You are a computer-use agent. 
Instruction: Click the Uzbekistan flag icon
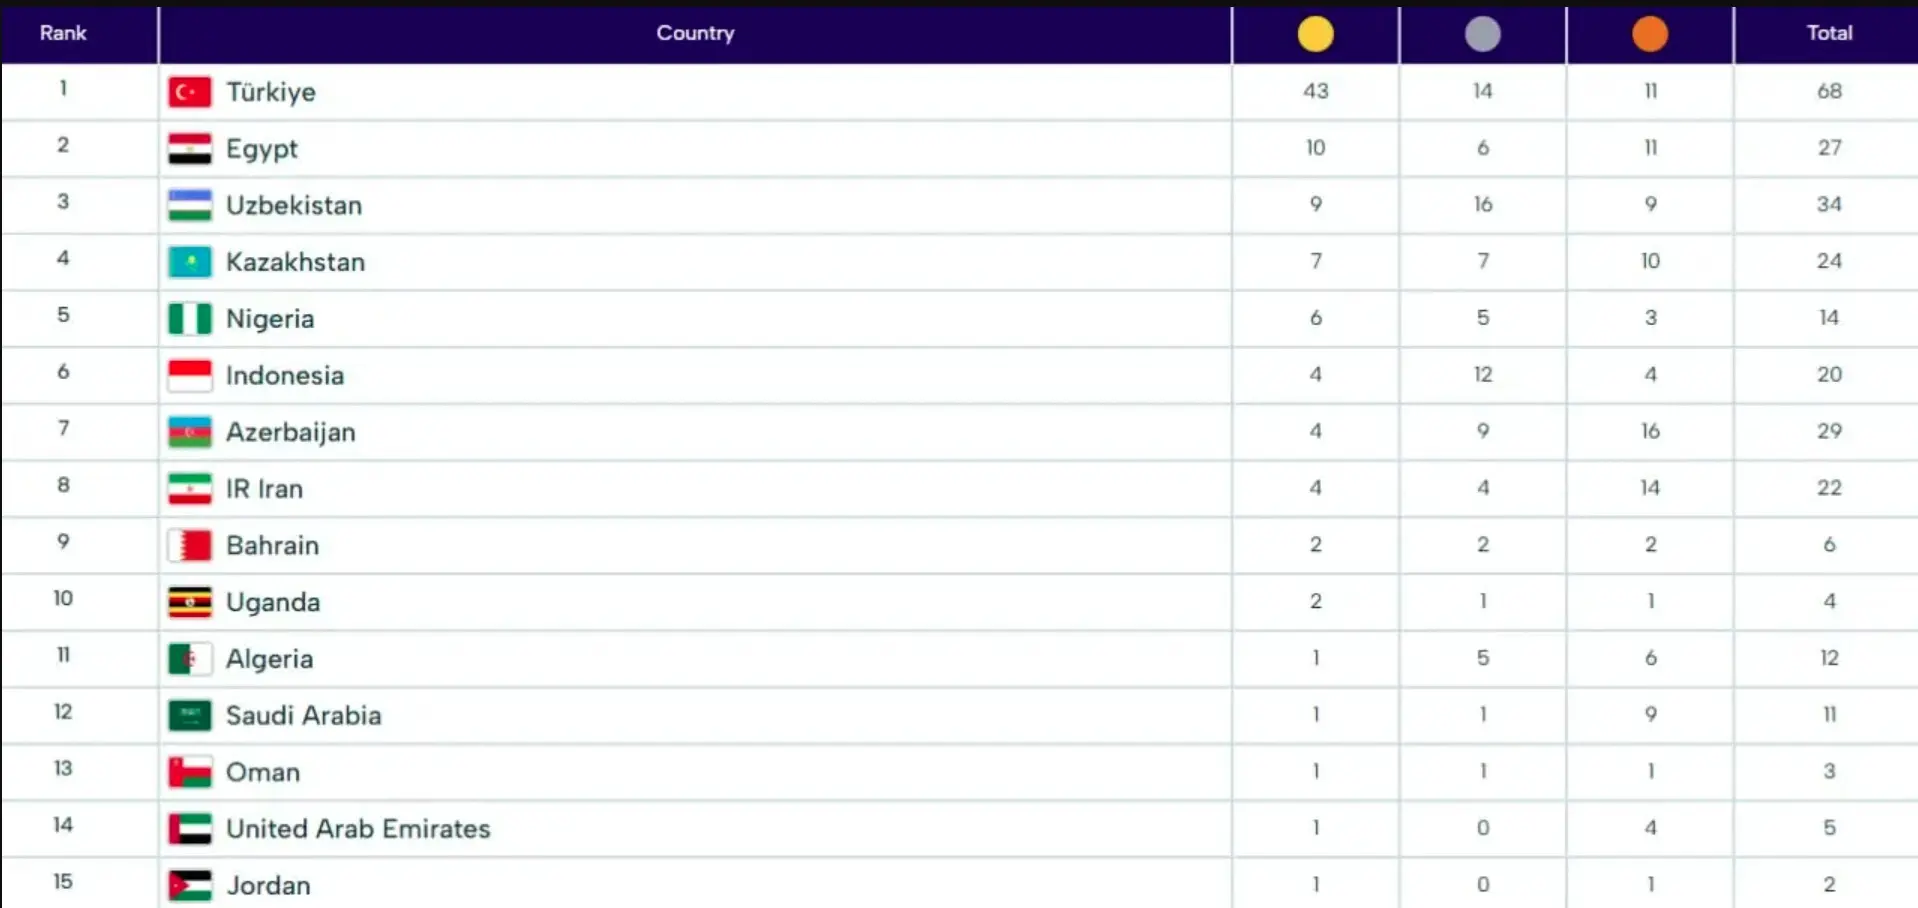click(x=189, y=205)
